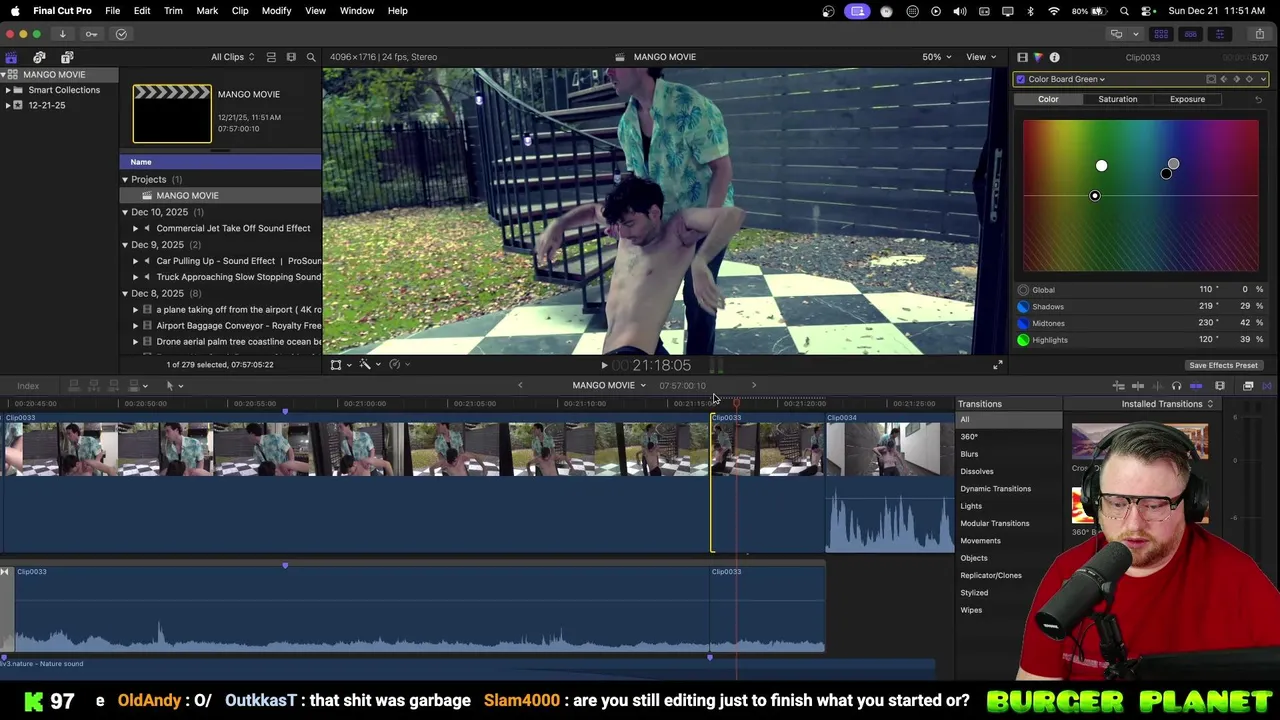Image resolution: width=1280 pixels, height=720 pixels.
Task: Show the Video inspector icon
Action: click(1022, 57)
